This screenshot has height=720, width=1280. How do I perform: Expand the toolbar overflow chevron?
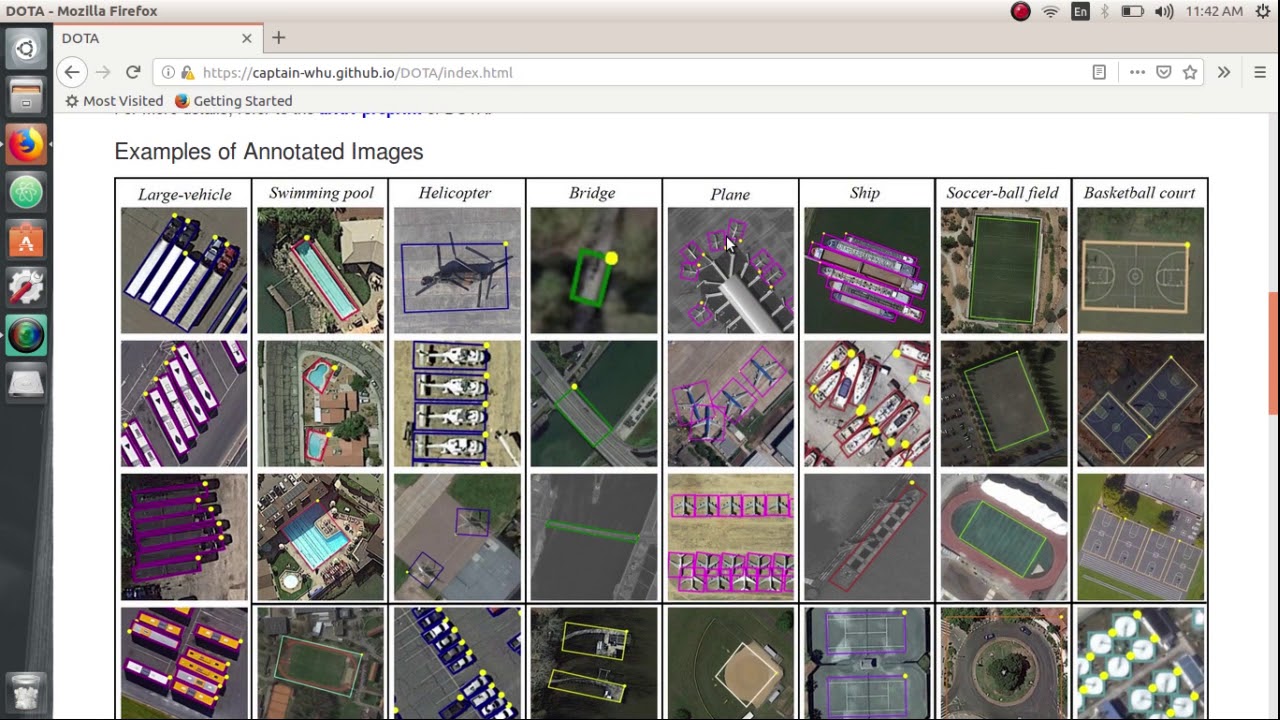1224,72
